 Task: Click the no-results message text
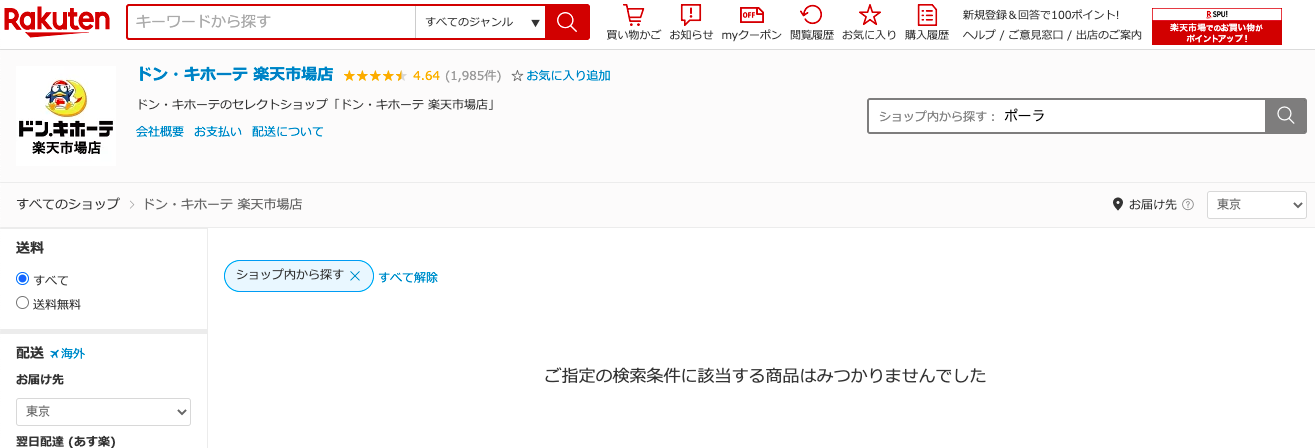coord(765,376)
